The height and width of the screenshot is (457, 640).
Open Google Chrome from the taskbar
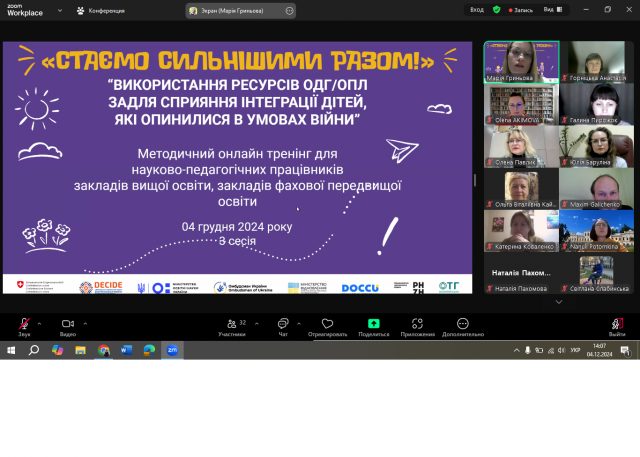tap(104, 350)
